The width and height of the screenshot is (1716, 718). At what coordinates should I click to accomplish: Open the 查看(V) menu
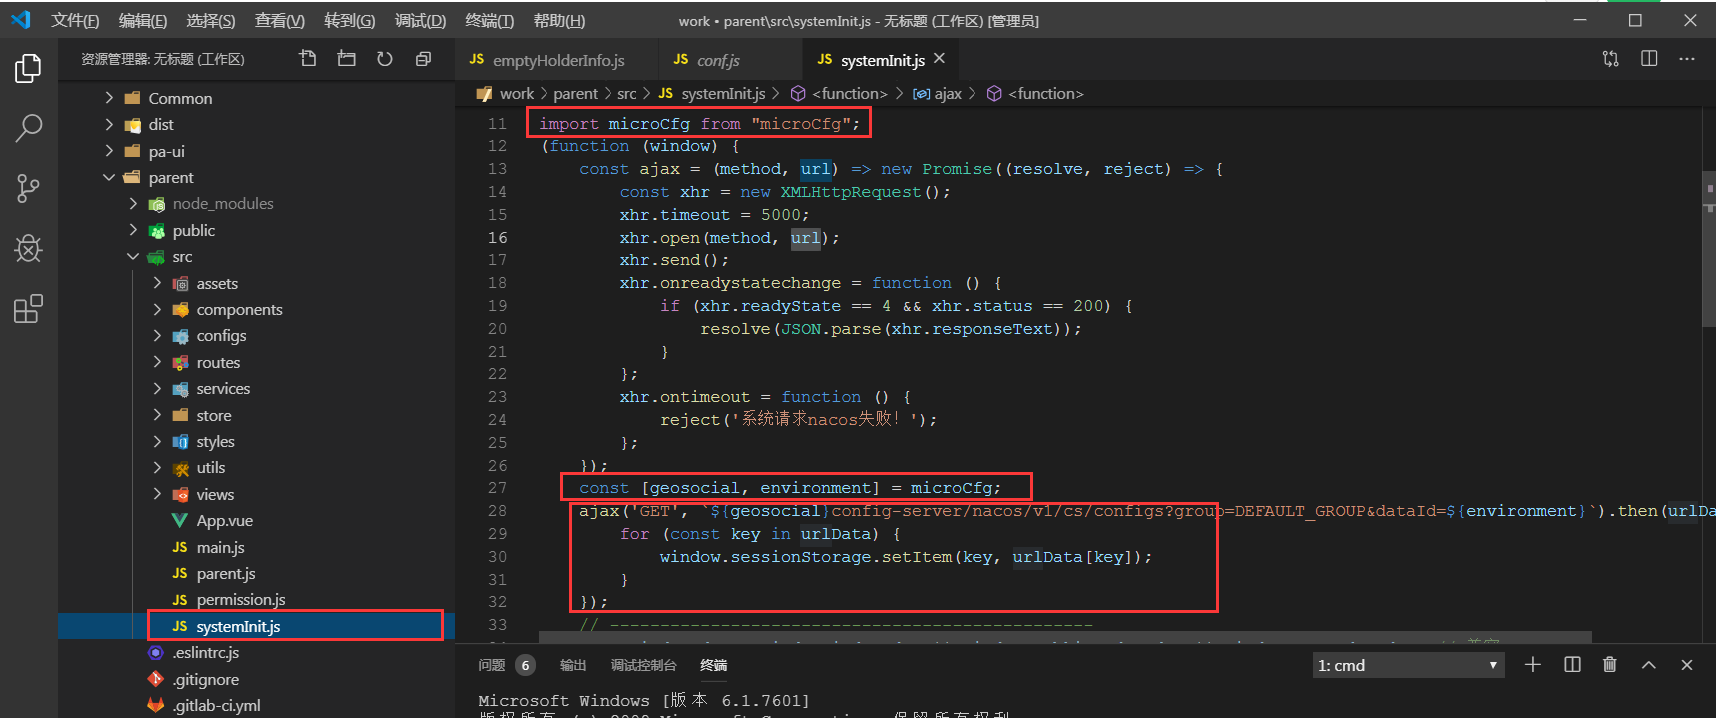tap(280, 20)
